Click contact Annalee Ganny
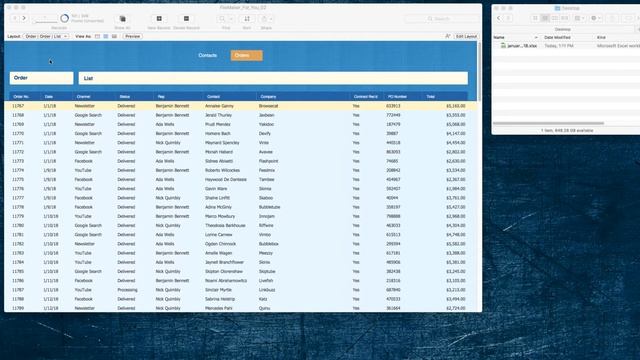The height and width of the screenshot is (360, 640). [x=219, y=106]
